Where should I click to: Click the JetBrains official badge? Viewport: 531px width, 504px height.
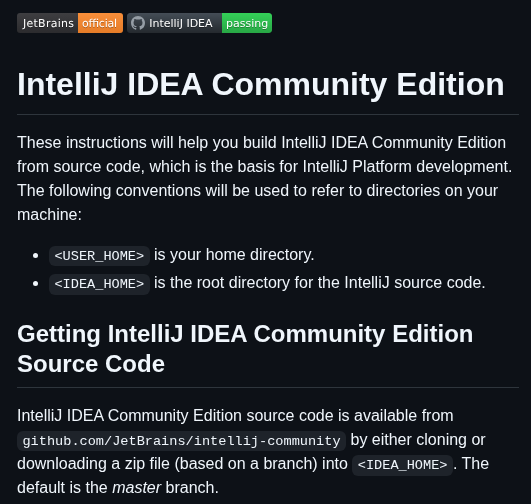[70, 23]
